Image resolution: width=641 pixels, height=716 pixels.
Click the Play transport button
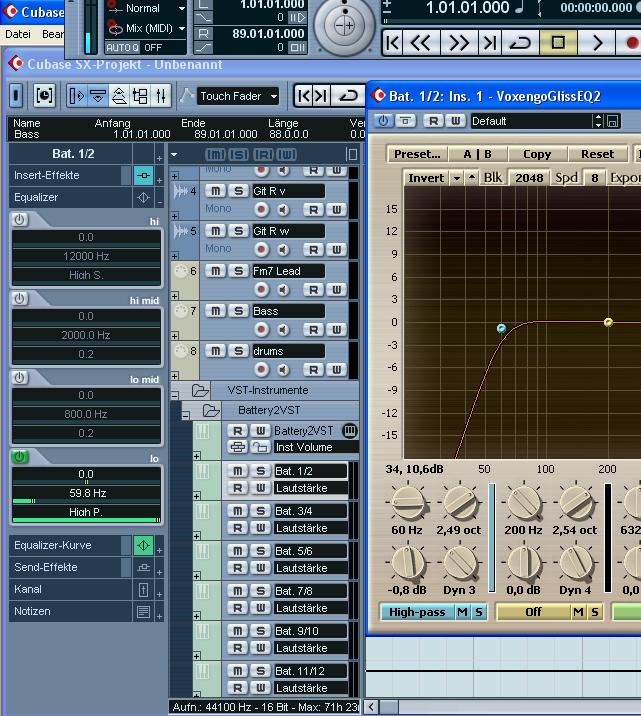click(596, 43)
